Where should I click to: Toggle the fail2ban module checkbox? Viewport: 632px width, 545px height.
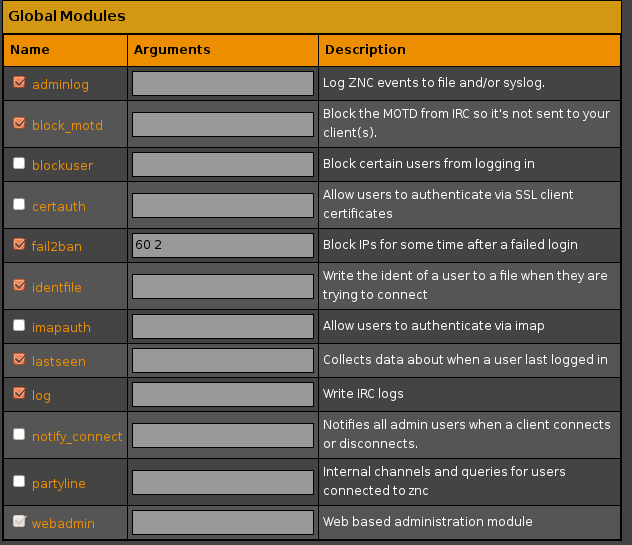coord(19,244)
